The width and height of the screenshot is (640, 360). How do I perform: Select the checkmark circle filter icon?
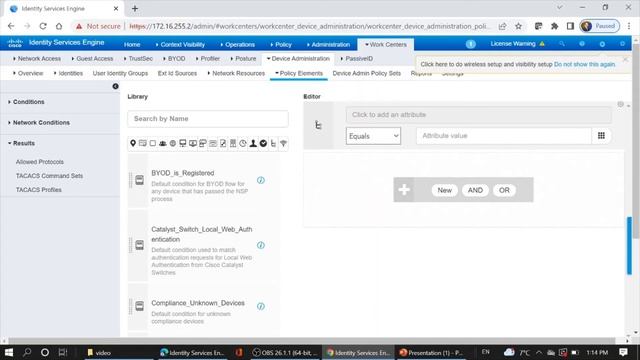point(263,143)
